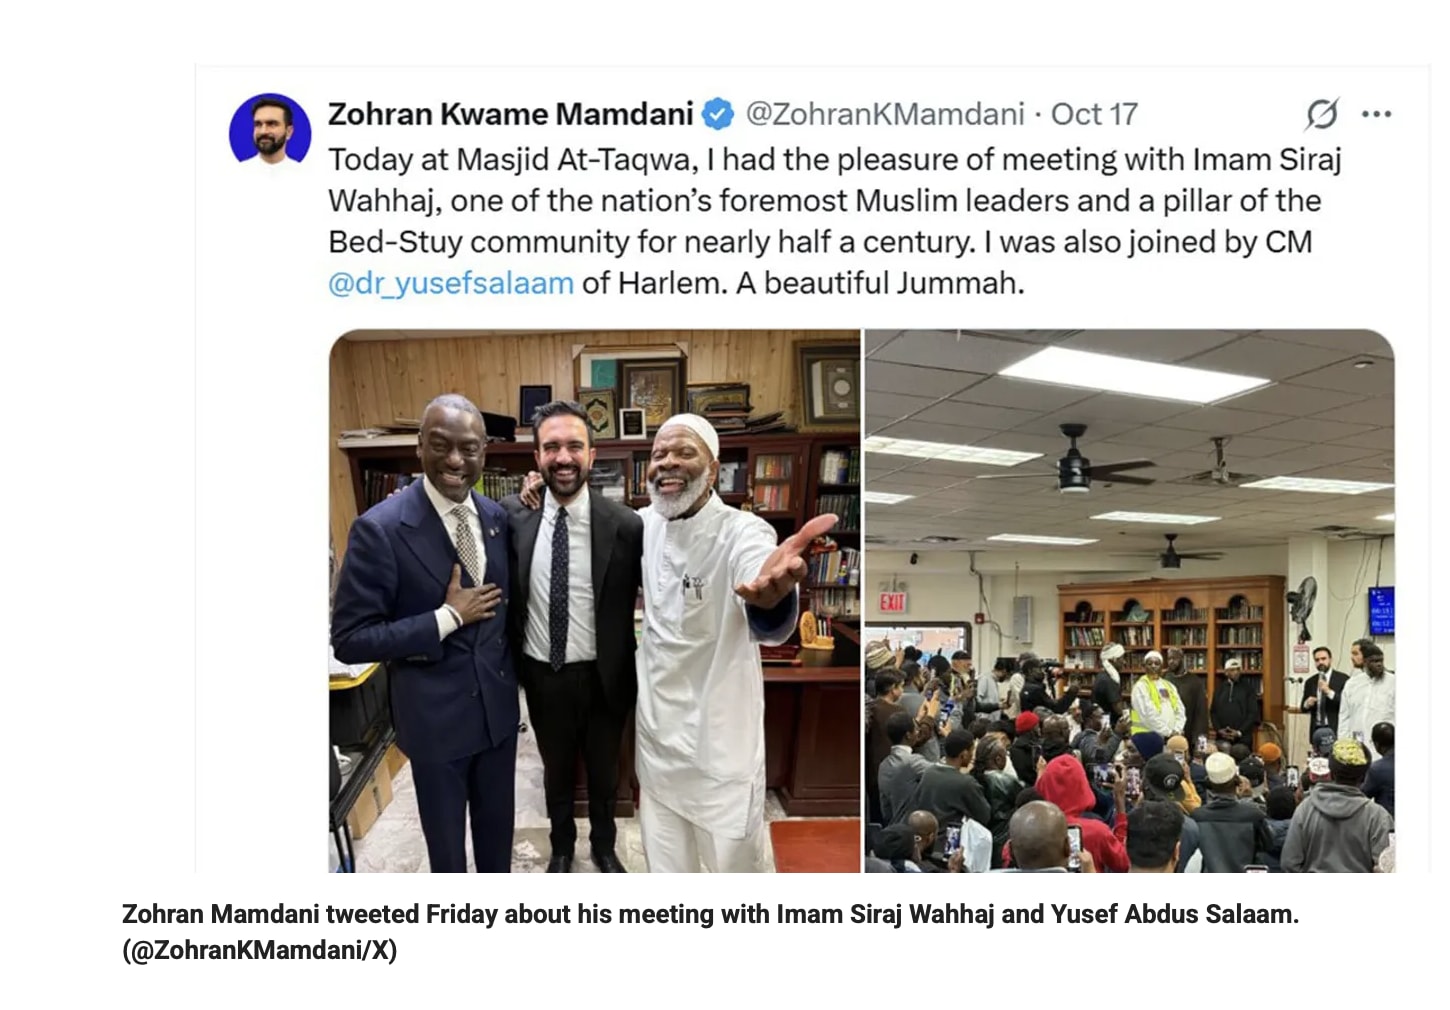Viewport: 1450px width, 1010px height.
Task: Click the @ZohranKMamdani handle in tweet header
Action: click(885, 114)
